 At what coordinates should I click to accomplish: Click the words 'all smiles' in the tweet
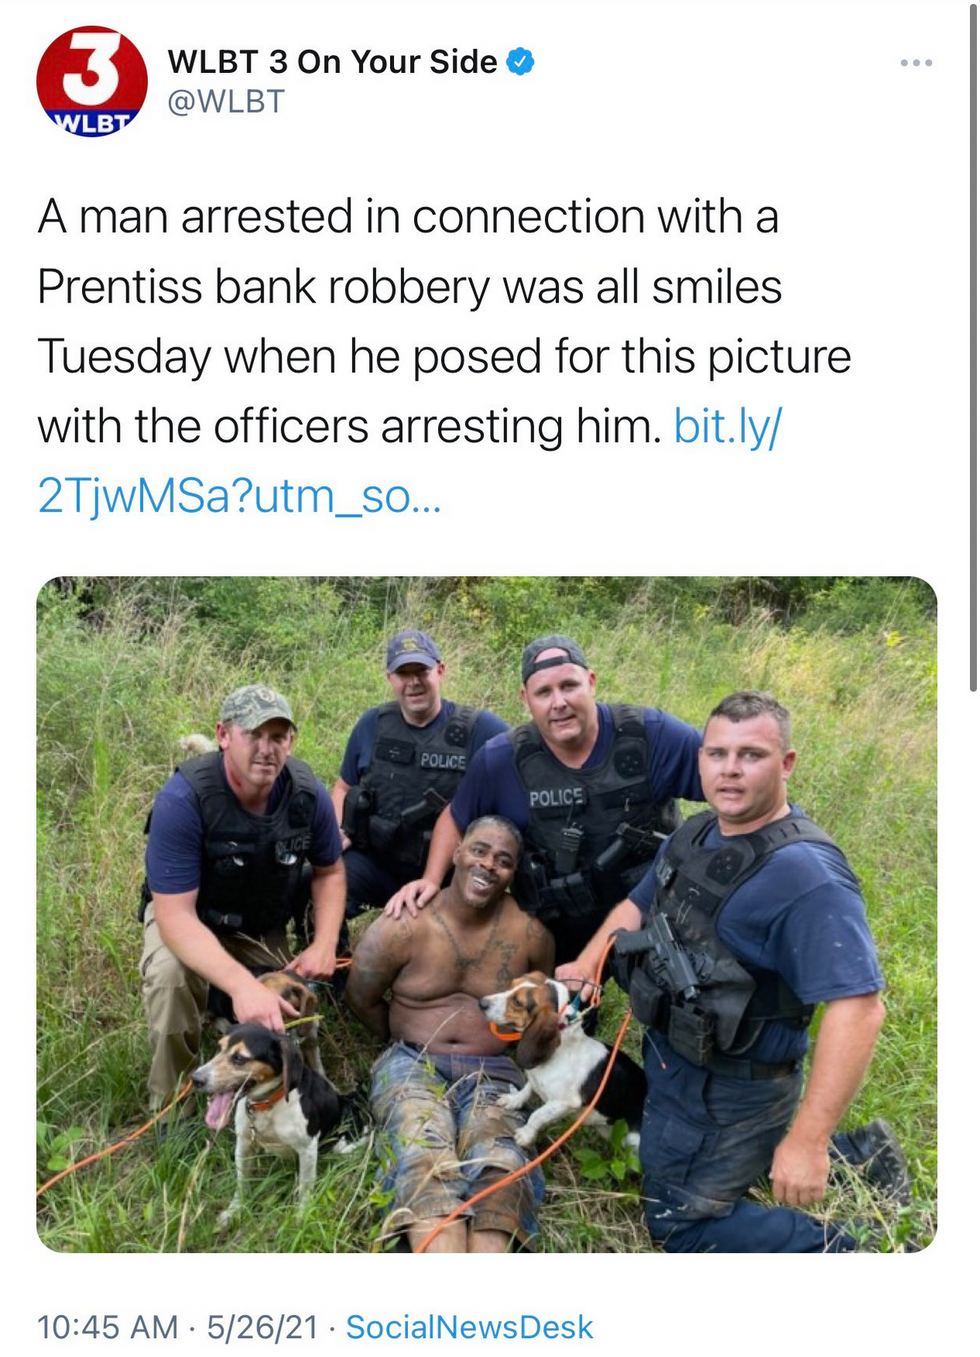689,287
